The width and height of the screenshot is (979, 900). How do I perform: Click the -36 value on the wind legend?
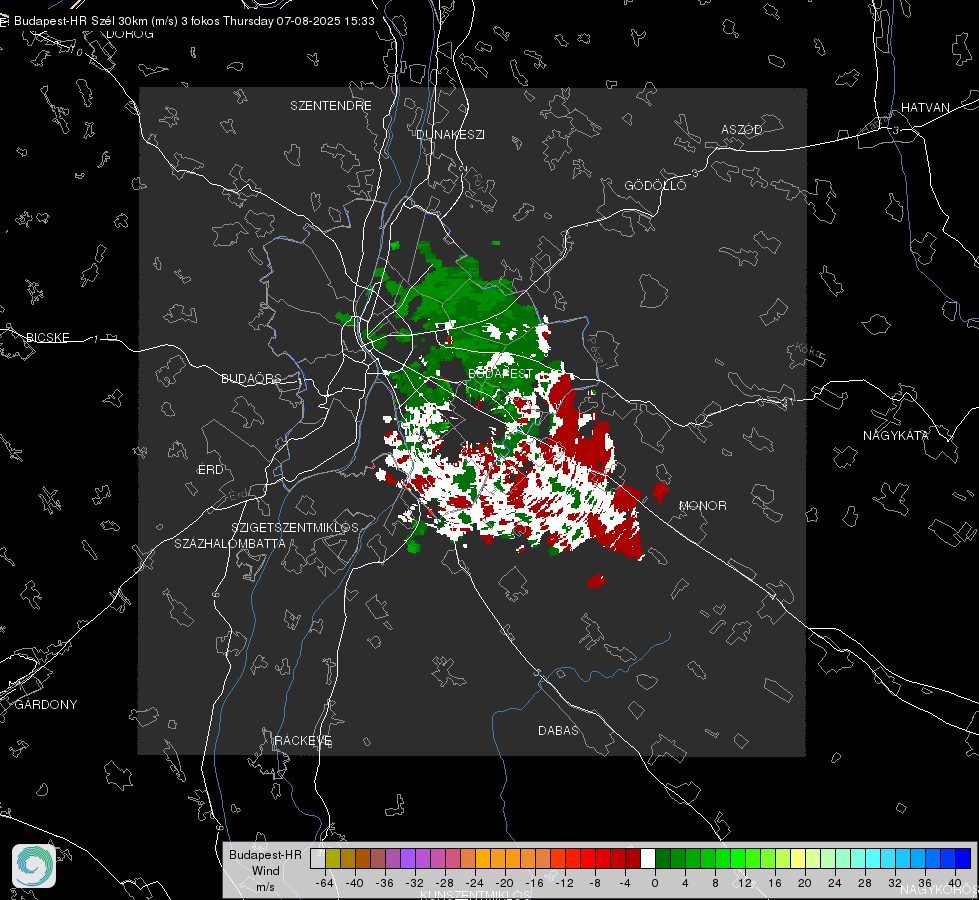pyautogui.click(x=385, y=883)
